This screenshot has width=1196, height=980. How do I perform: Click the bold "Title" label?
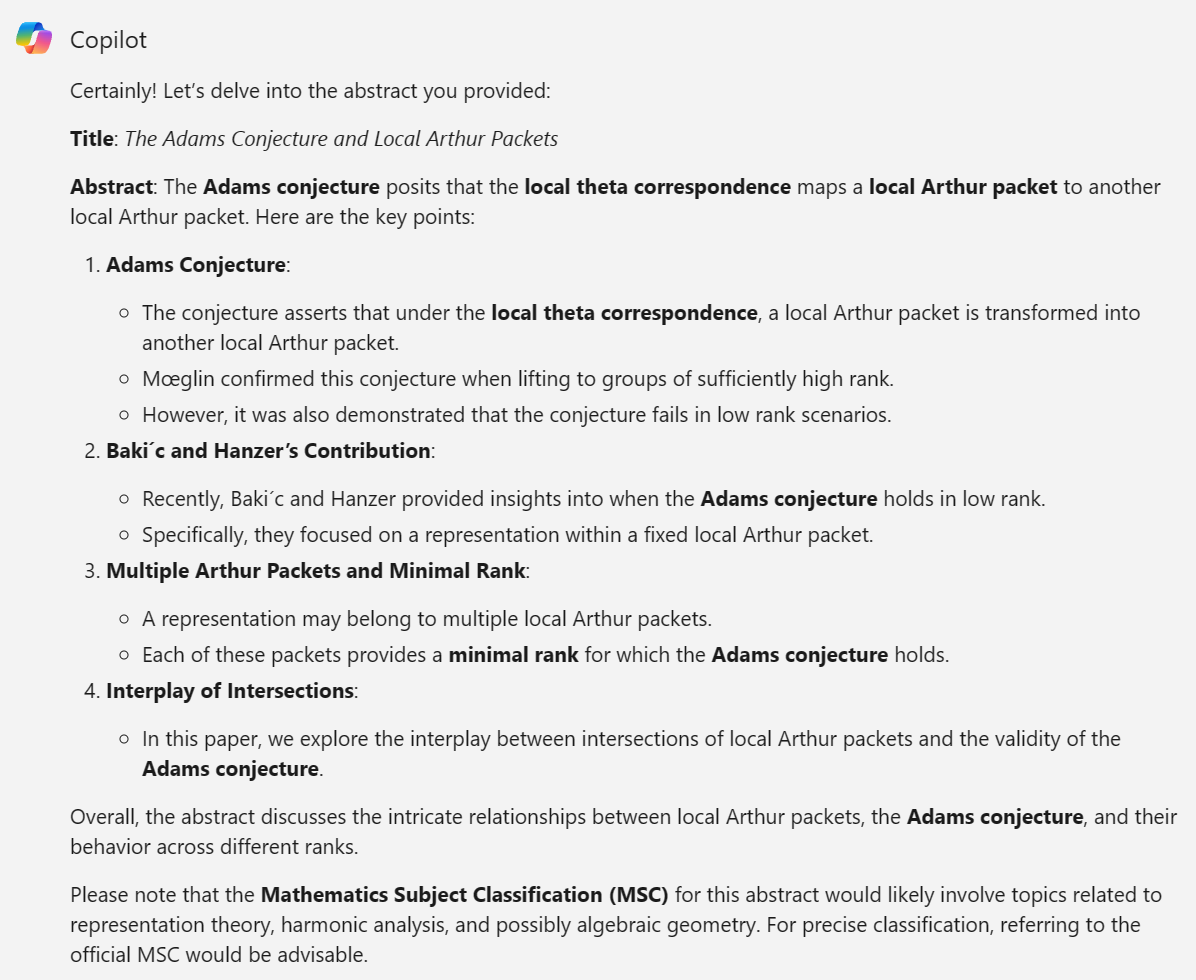[x=92, y=139]
